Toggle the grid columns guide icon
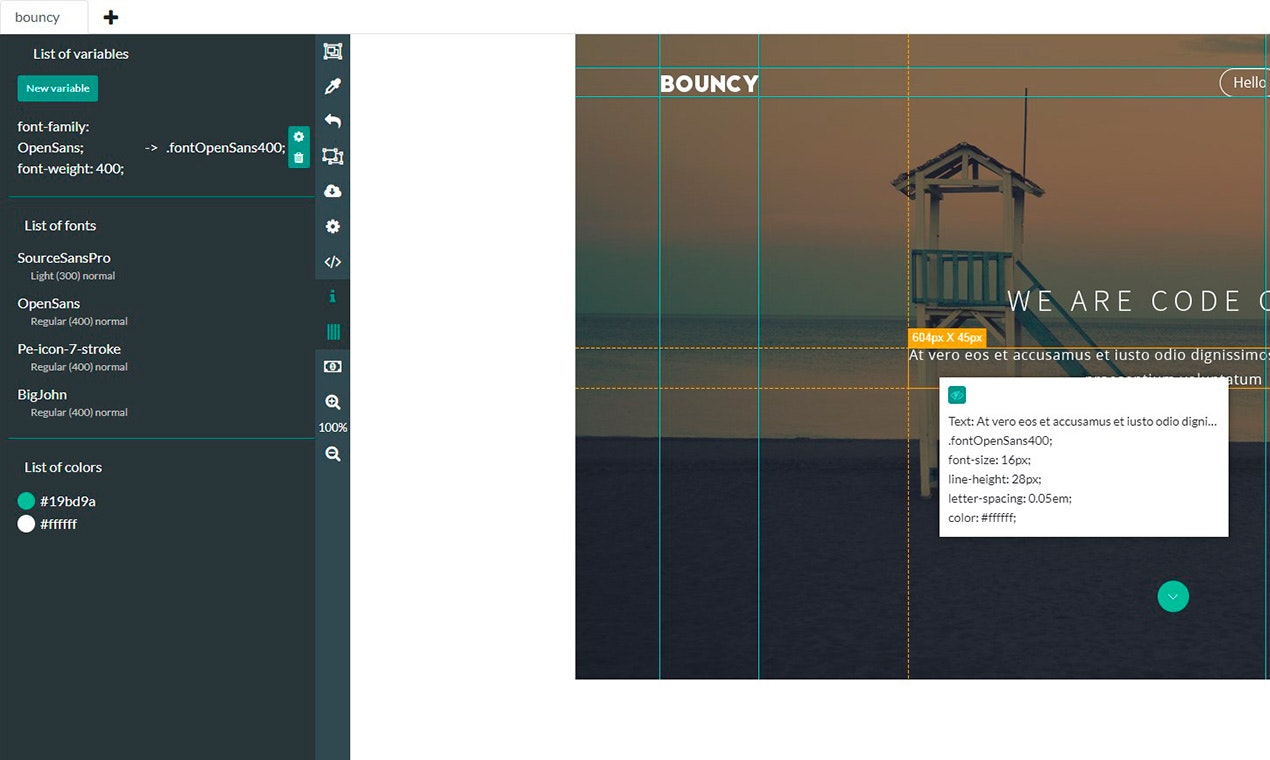 (x=333, y=332)
